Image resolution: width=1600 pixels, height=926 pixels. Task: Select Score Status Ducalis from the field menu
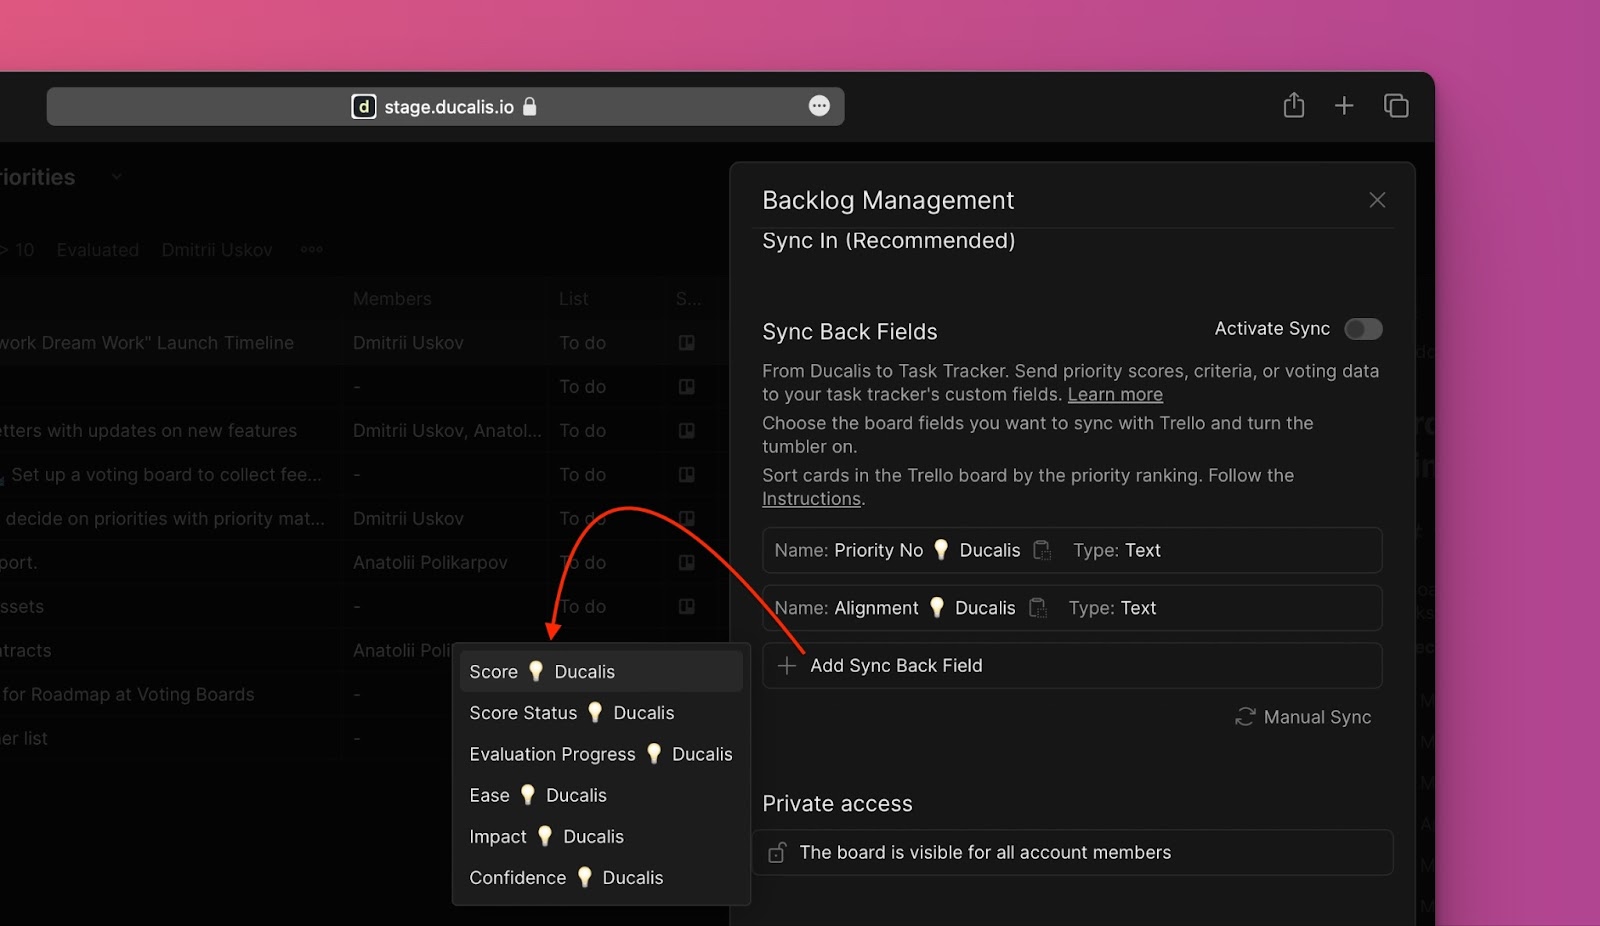(x=572, y=712)
